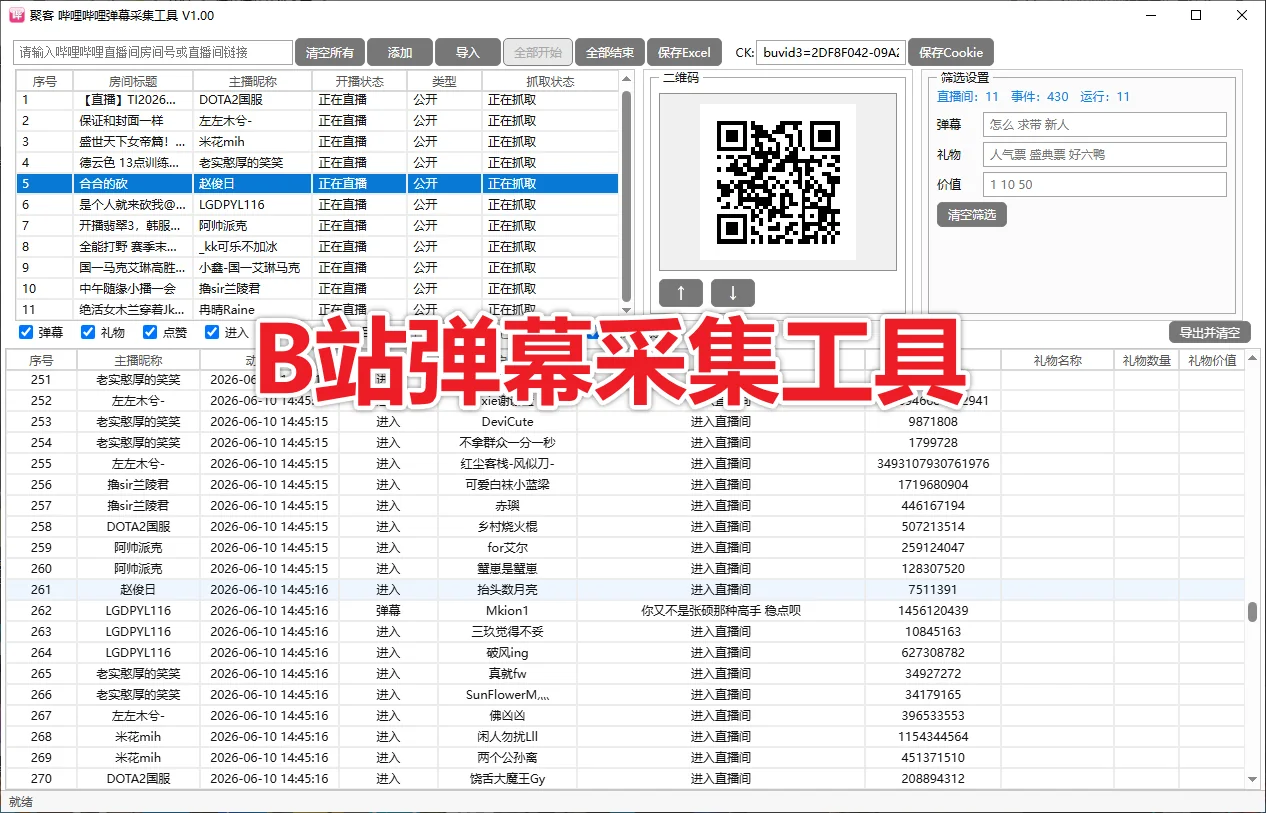Screen dimensions: 1266x813
Task: Click the up arrow button under QR code
Action: tap(681, 293)
